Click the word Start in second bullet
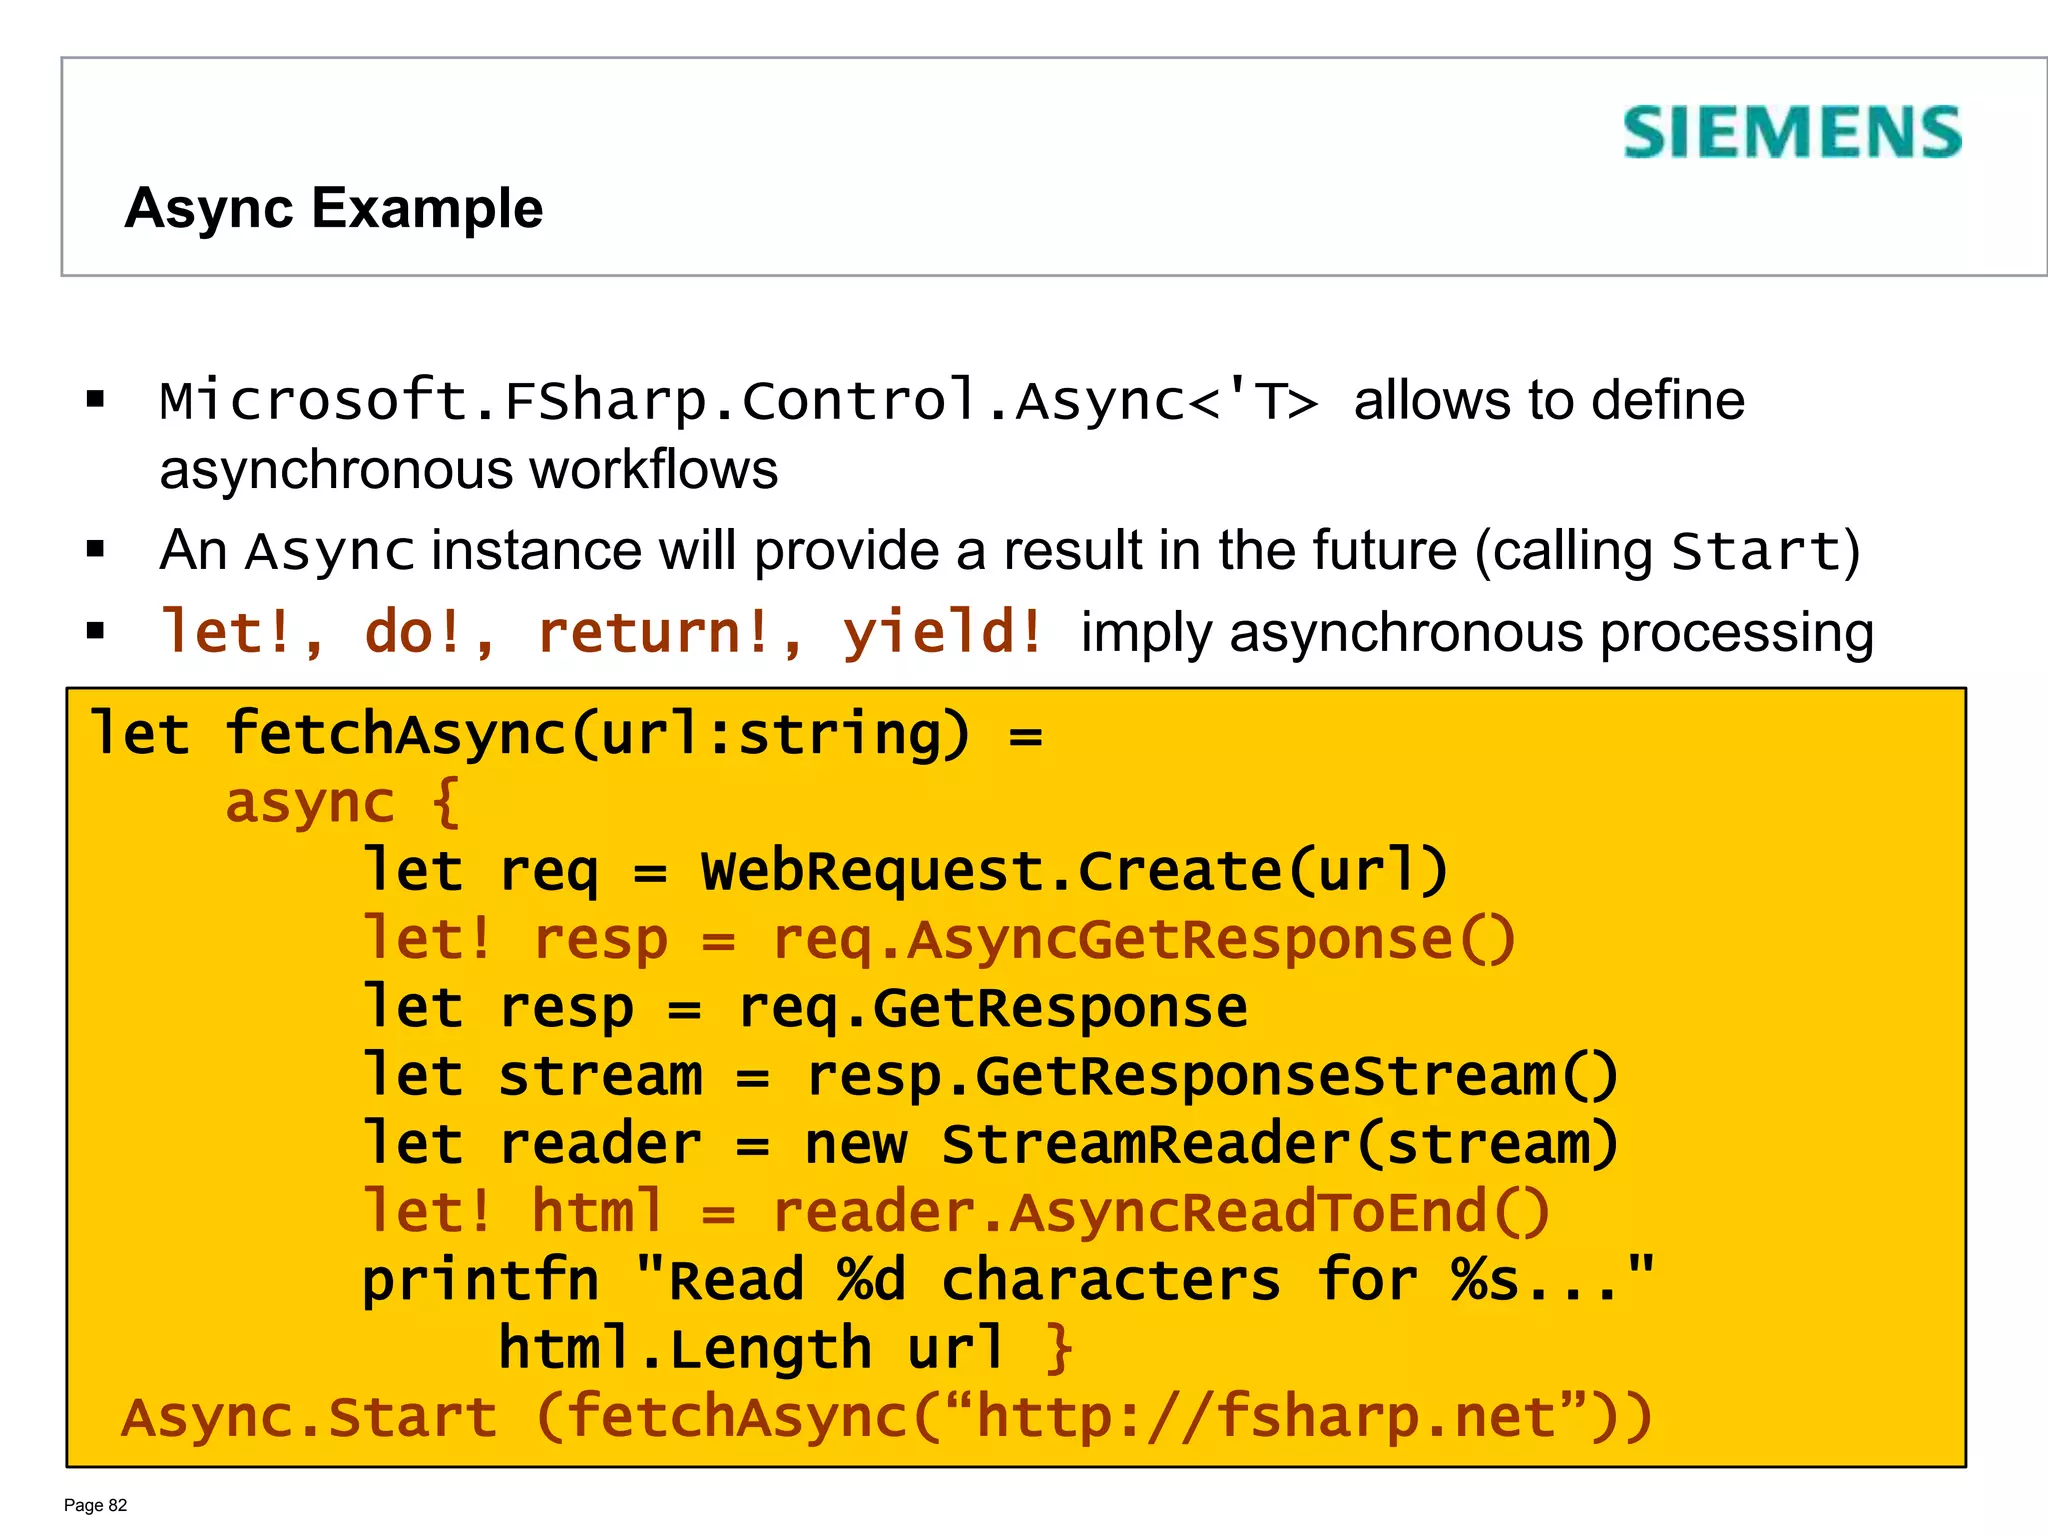The height and width of the screenshot is (1536, 2048). [1755, 551]
